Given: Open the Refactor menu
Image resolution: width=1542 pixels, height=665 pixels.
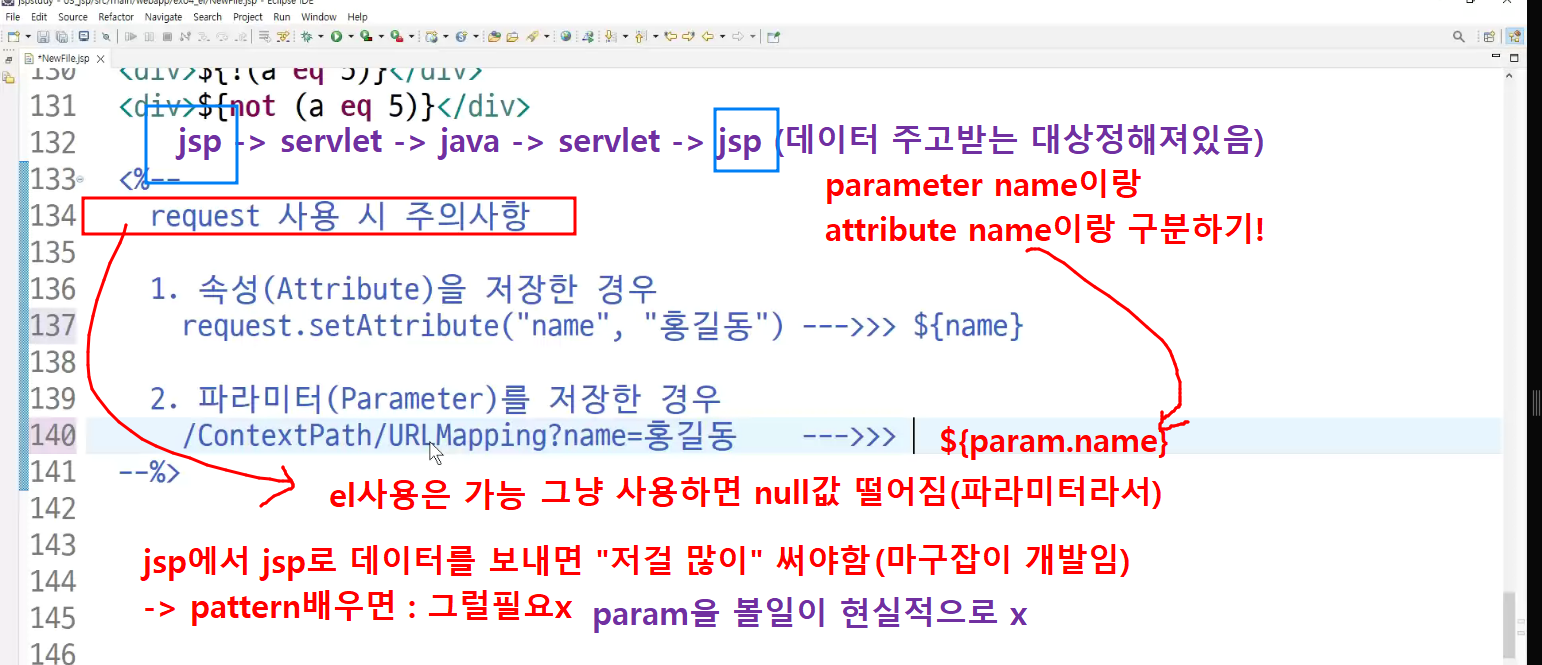Looking at the screenshot, I should (x=116, y=17).
